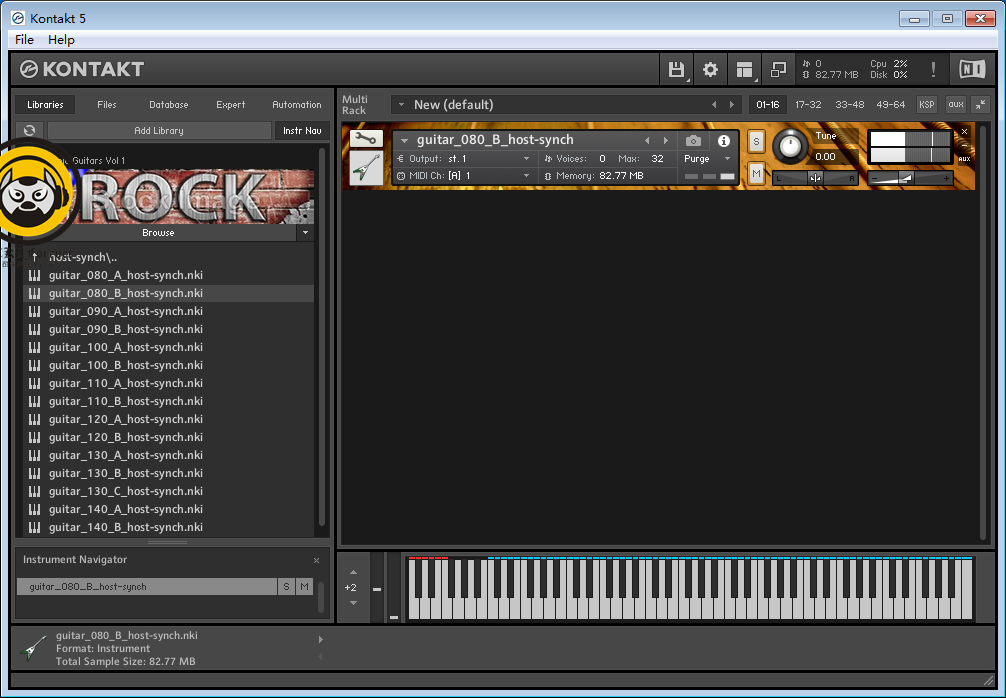Click the exclamation panic button
1006x698 pixels.
[x=933, y=69]
